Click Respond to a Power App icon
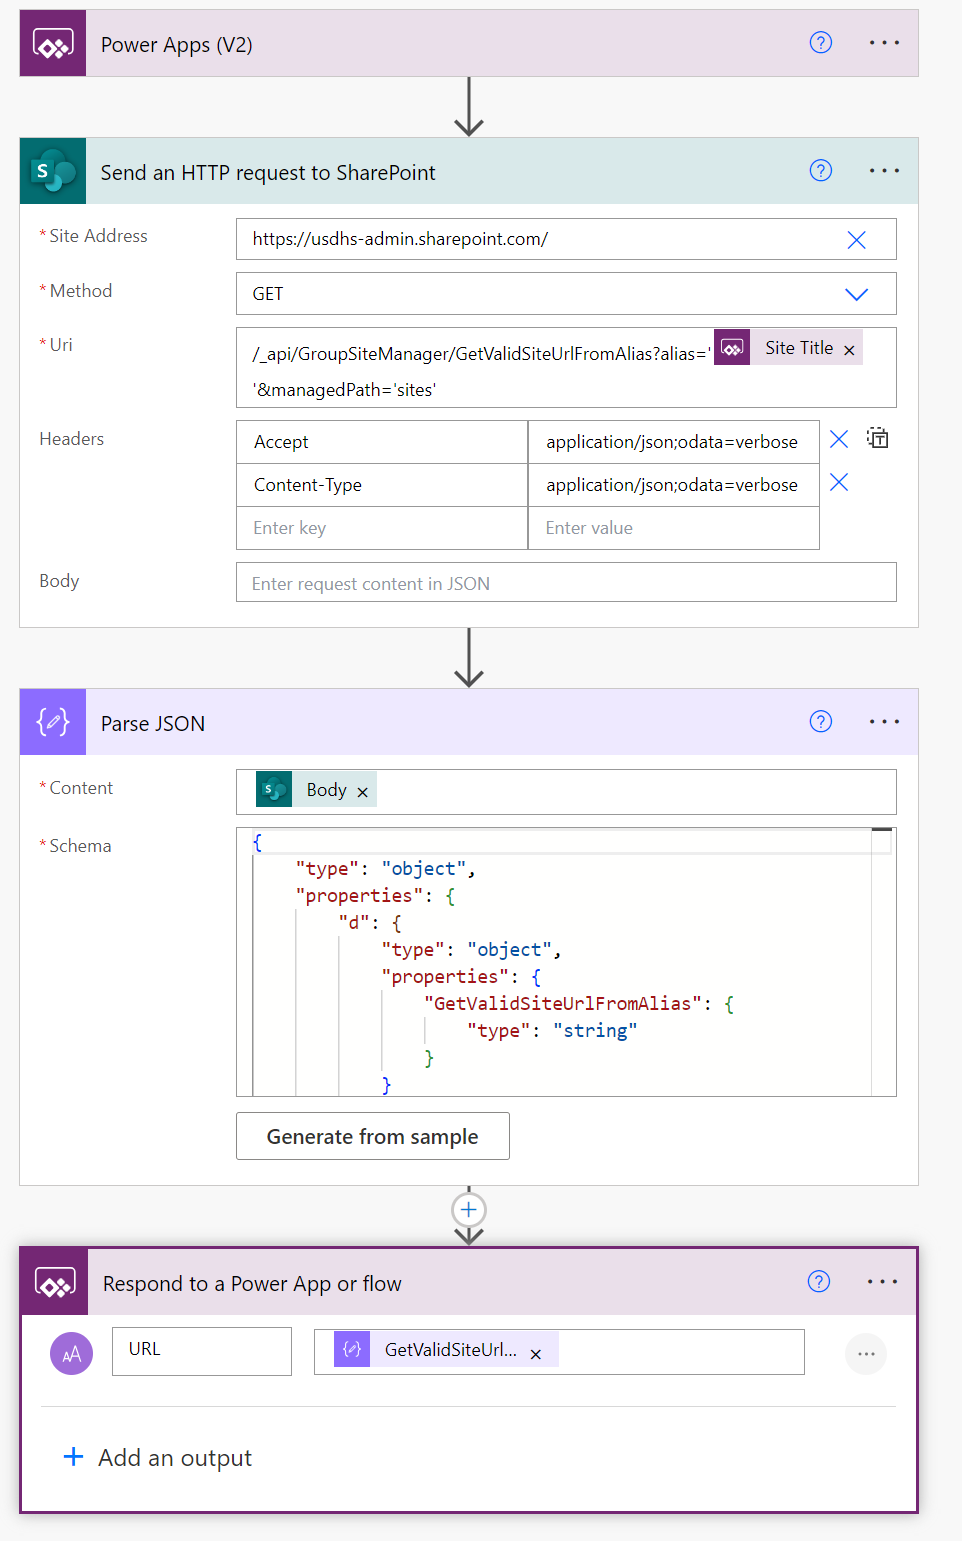Screen dimensions: 962x1541 [55, 1282]
